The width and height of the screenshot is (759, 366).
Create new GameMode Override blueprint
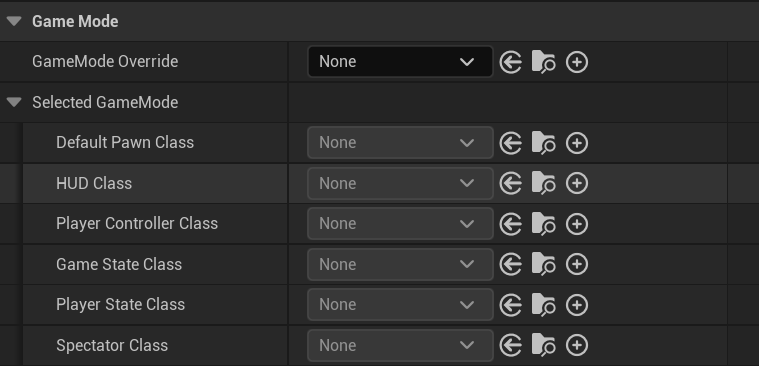pyautogui.click(x=577, y=62)
